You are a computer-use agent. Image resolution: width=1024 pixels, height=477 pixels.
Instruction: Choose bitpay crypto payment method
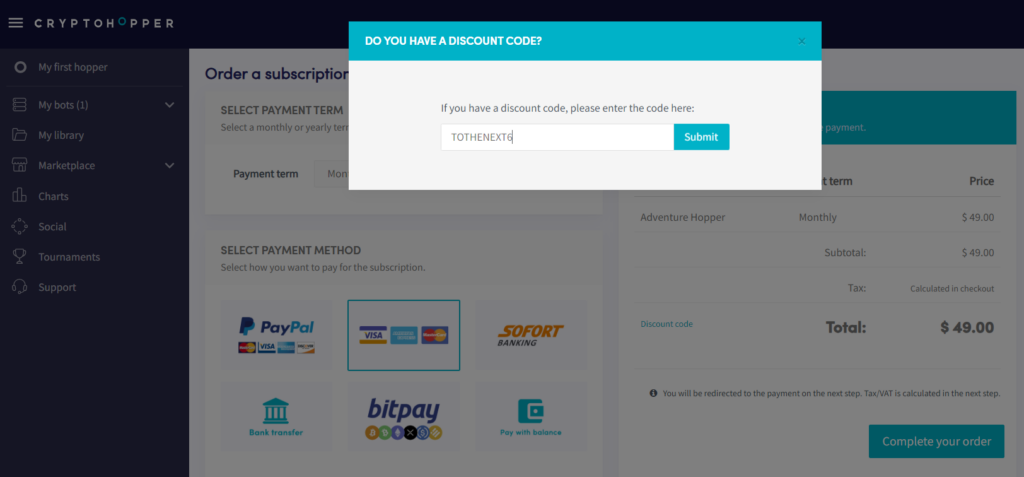pos(404,417)
